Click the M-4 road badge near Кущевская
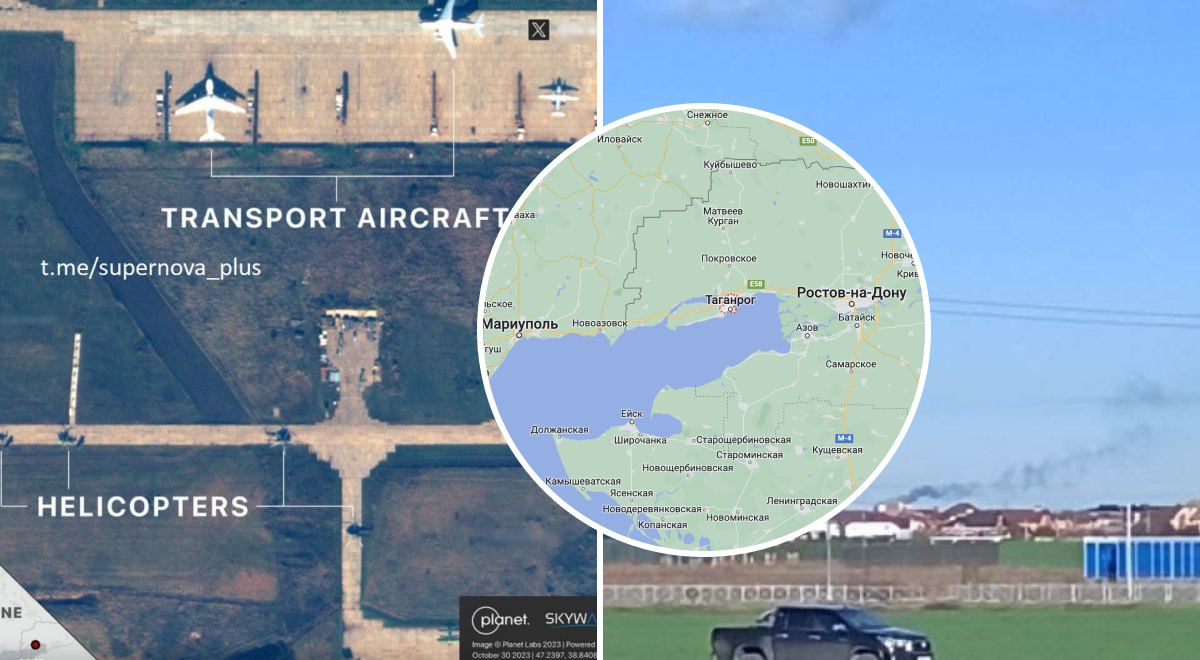Image resolution: width=1200 pixels, height=660 pixels. 843,439
